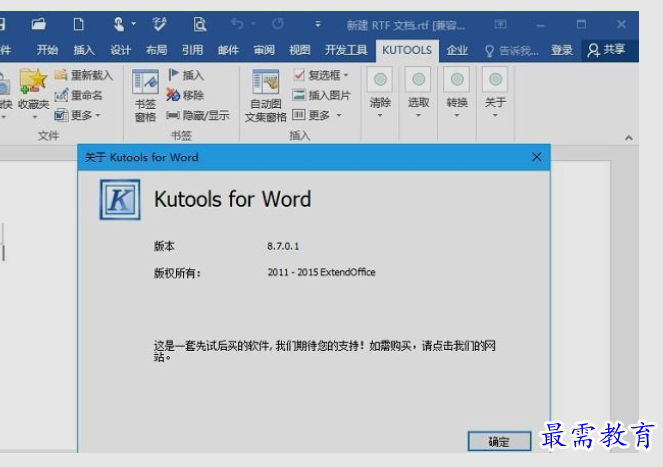Open the 书签窗格 bookmark pane
The width and height of the screenshot is (663, 467).
145,96
